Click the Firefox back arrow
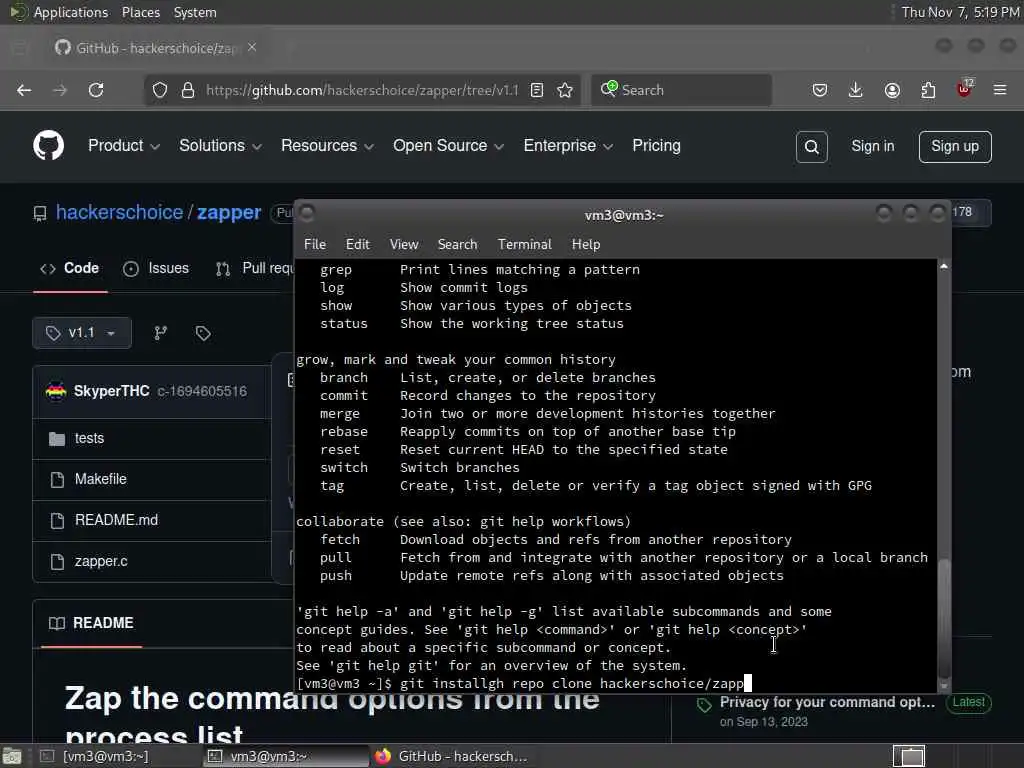Screen dimensions: 1024x768 tap(24, 90)
